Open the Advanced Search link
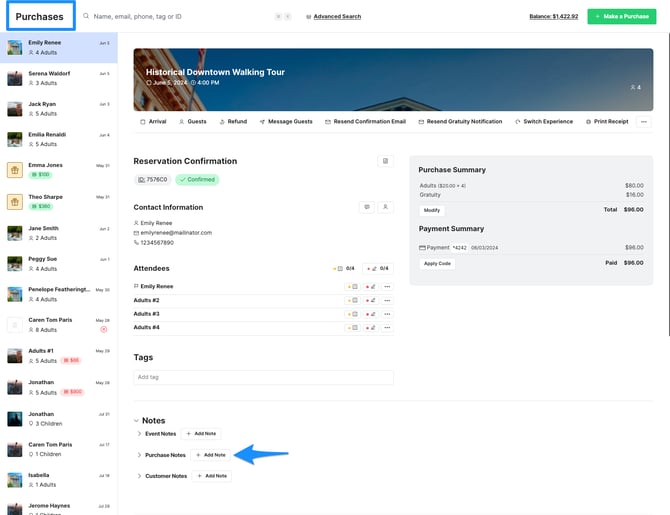 (337, 17)
